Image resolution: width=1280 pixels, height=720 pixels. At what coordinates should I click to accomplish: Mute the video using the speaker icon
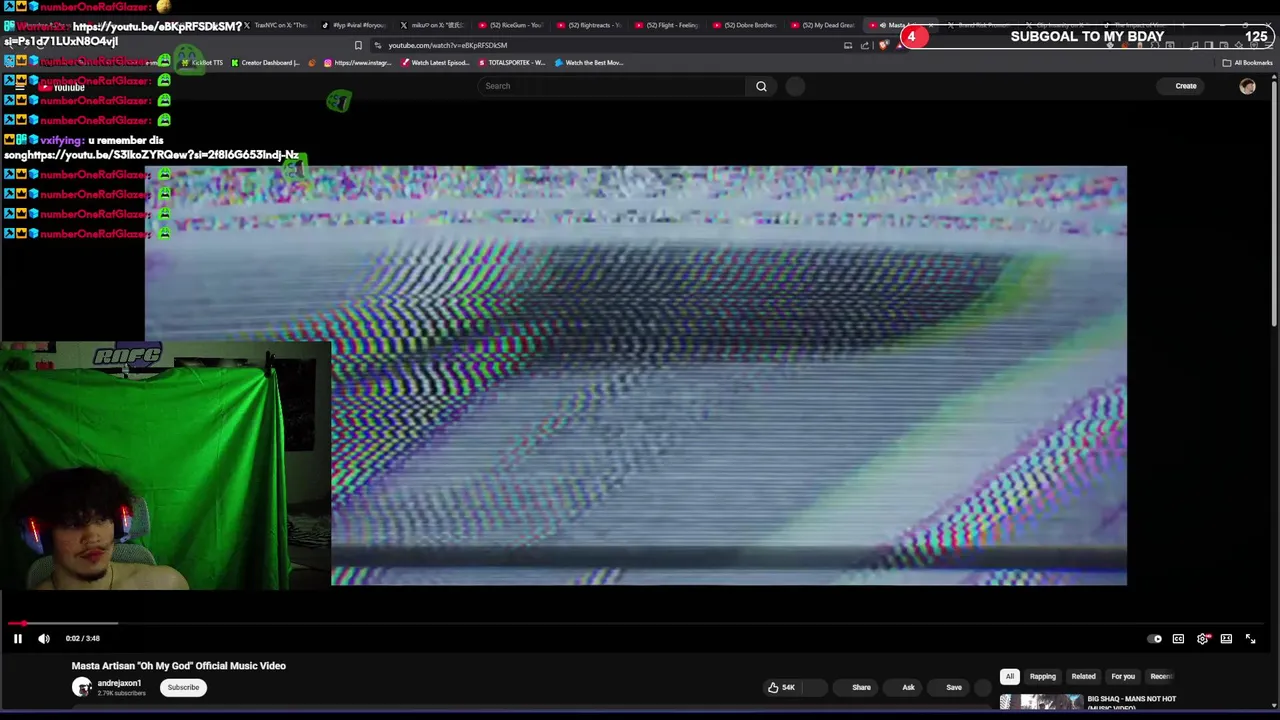tap(44, 638)
